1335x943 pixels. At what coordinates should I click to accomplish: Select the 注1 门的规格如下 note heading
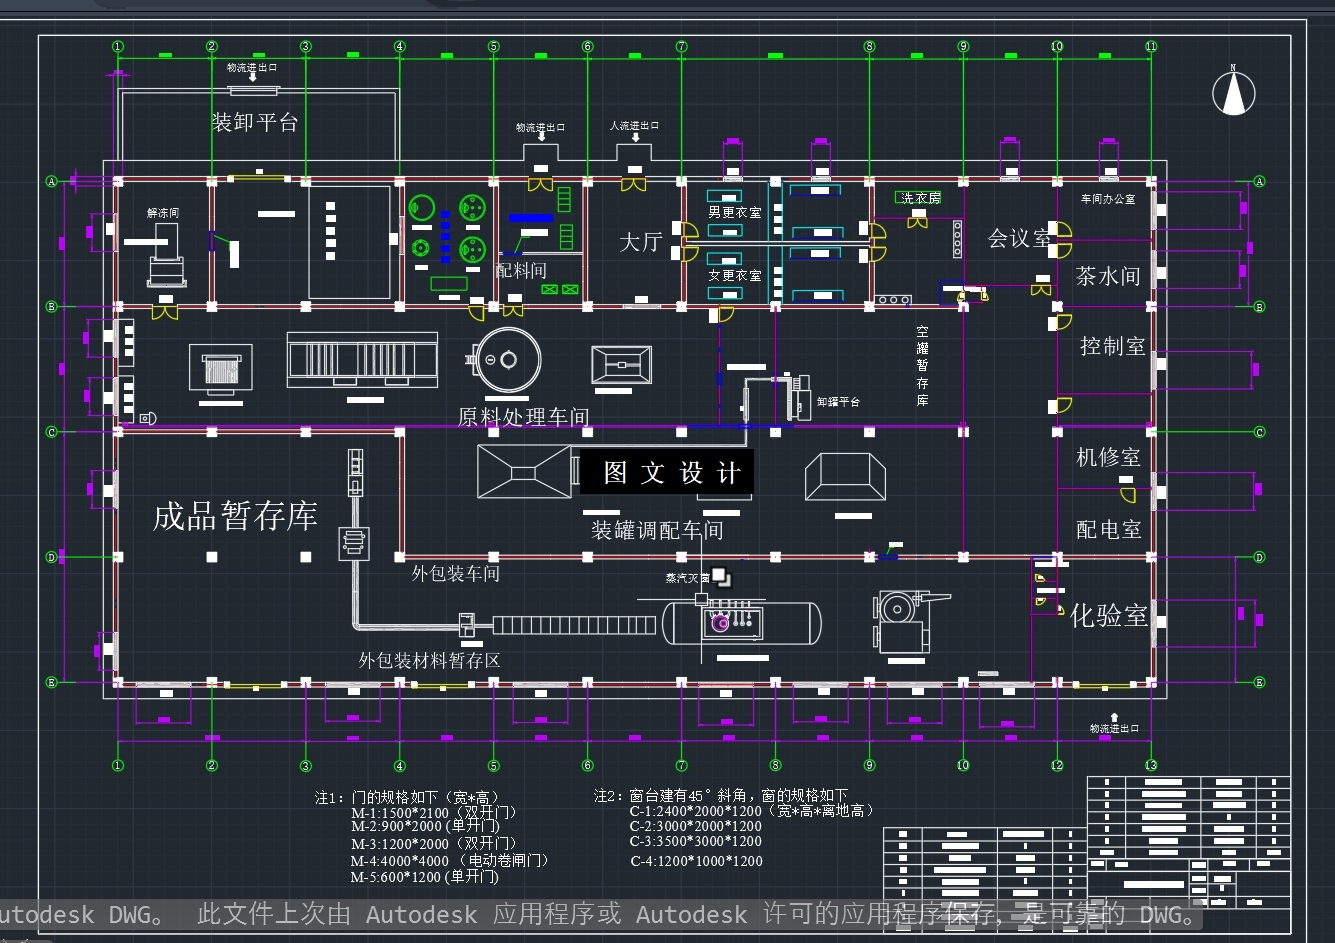[x=407, y=797]
